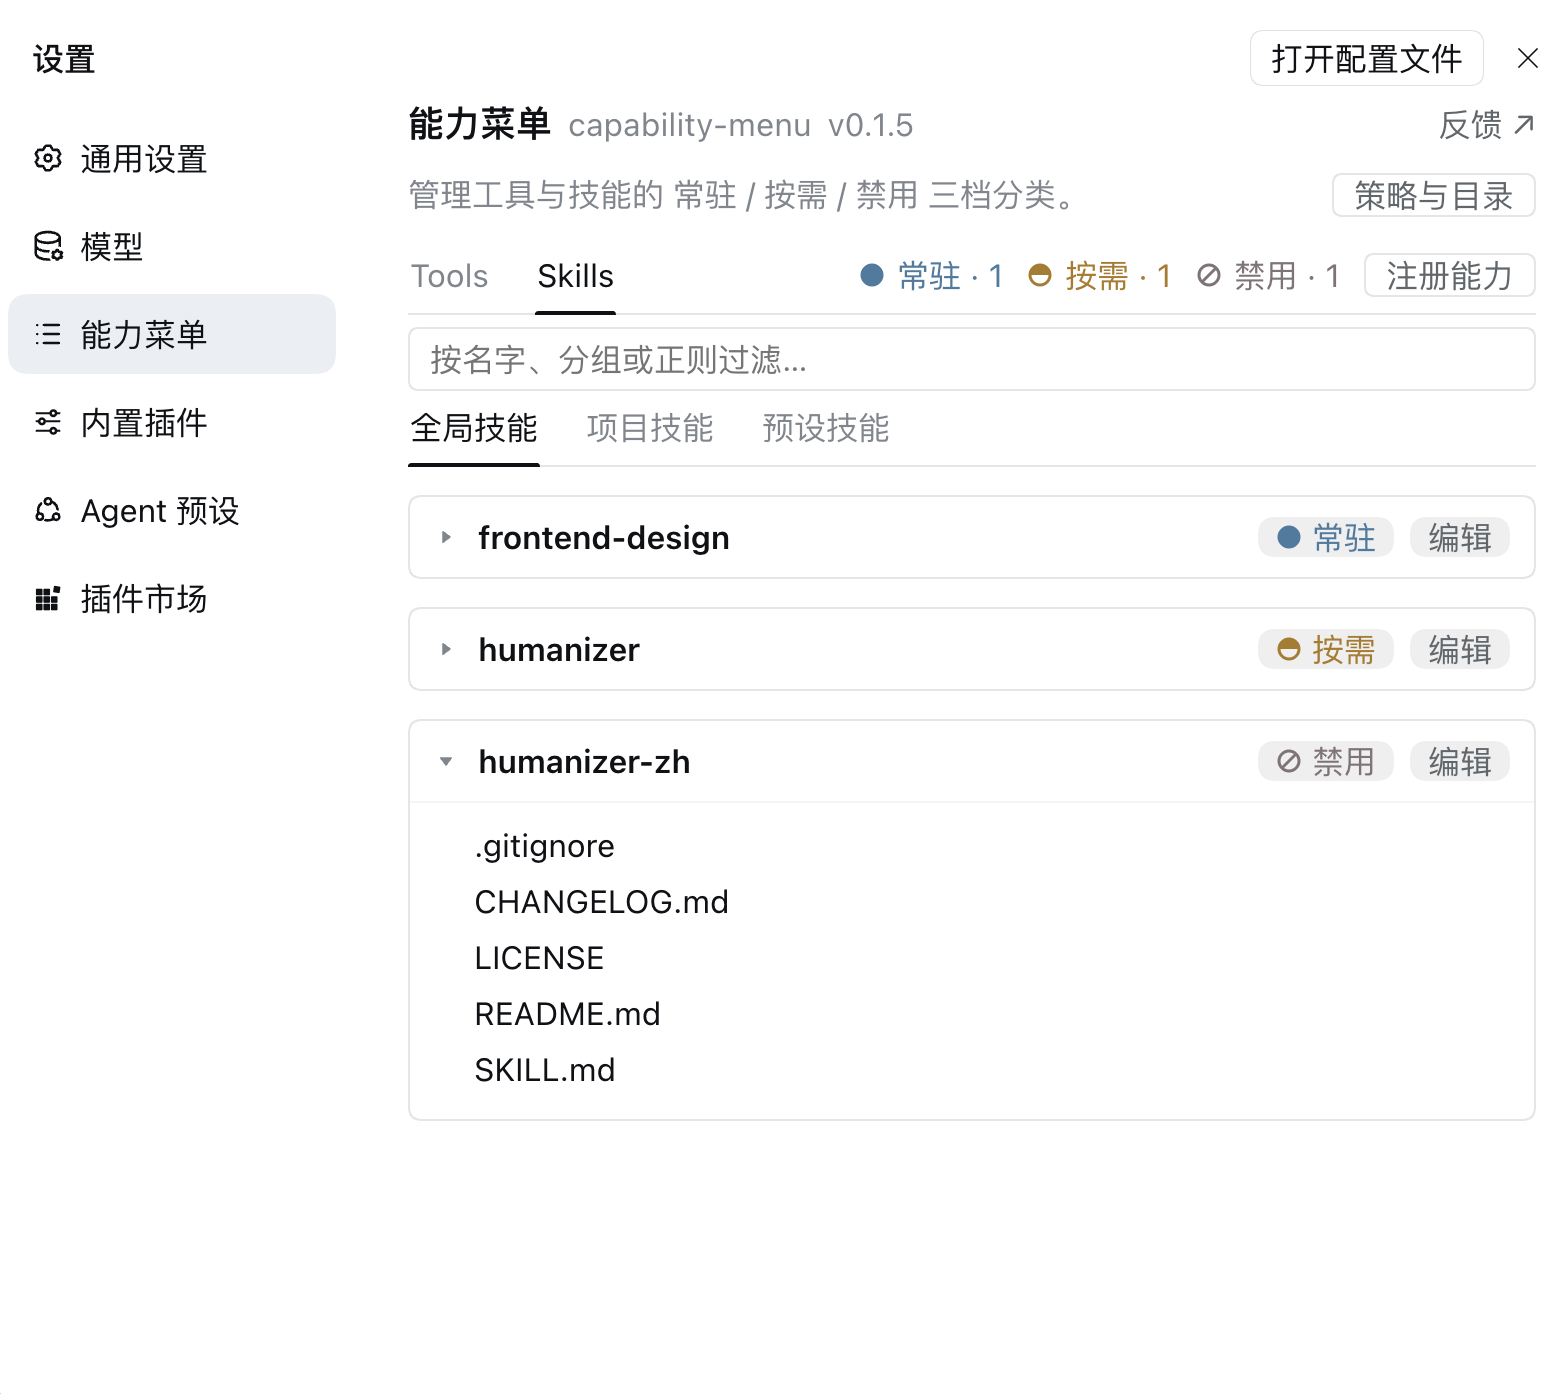
Task: Open the SKILL.md file entry
Action: click(545, 1070)
